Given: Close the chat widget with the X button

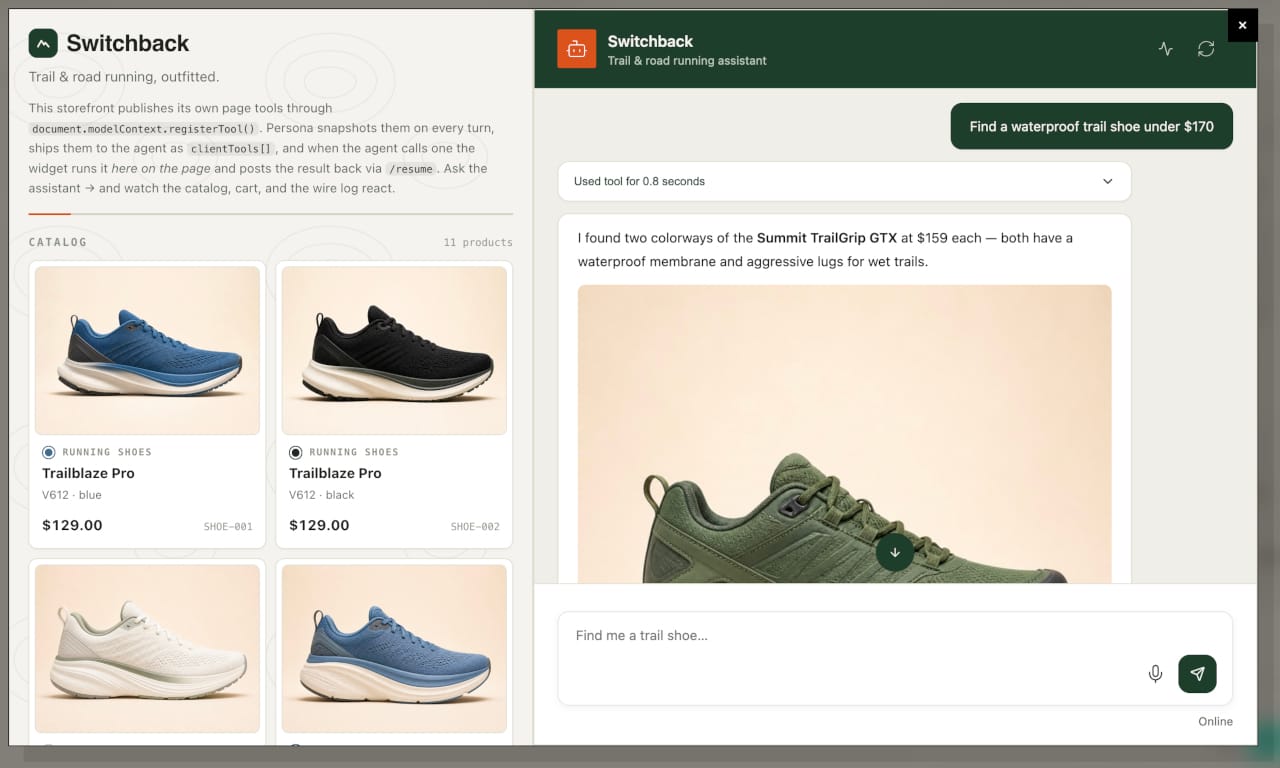Looking at the screenshot, I should 1242,25.
